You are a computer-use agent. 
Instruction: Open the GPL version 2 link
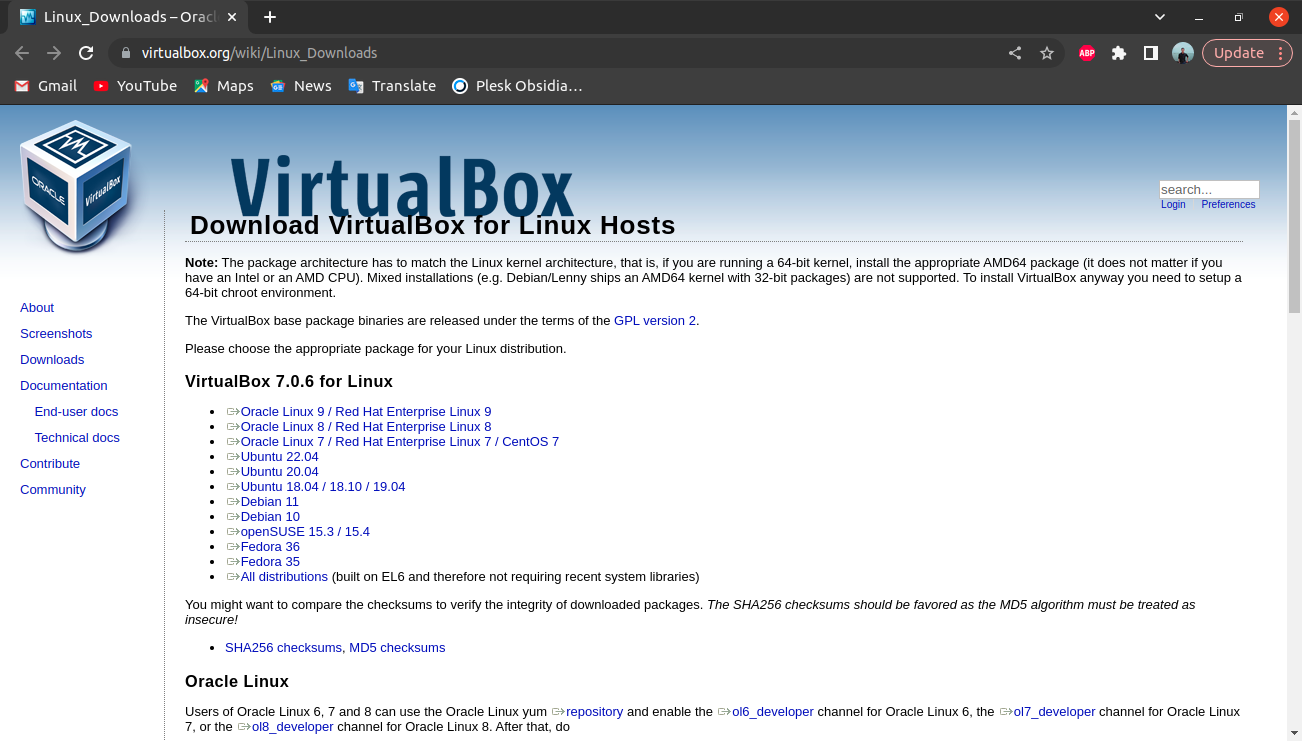click(655, 321)
